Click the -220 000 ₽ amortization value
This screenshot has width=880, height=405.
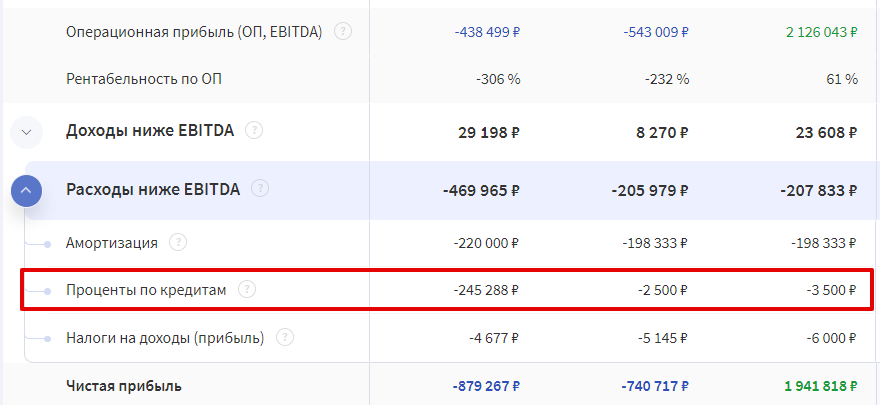tap(487, 243)
